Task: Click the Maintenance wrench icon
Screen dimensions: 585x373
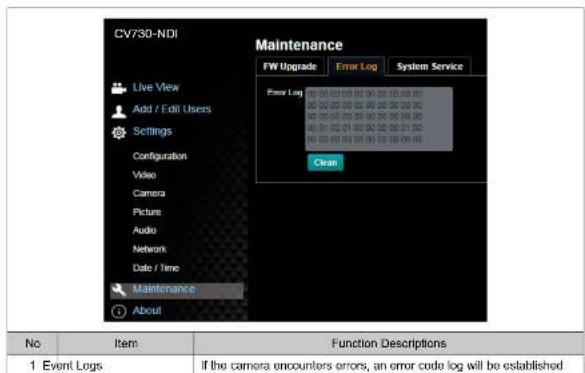Action: coord(119,290)
